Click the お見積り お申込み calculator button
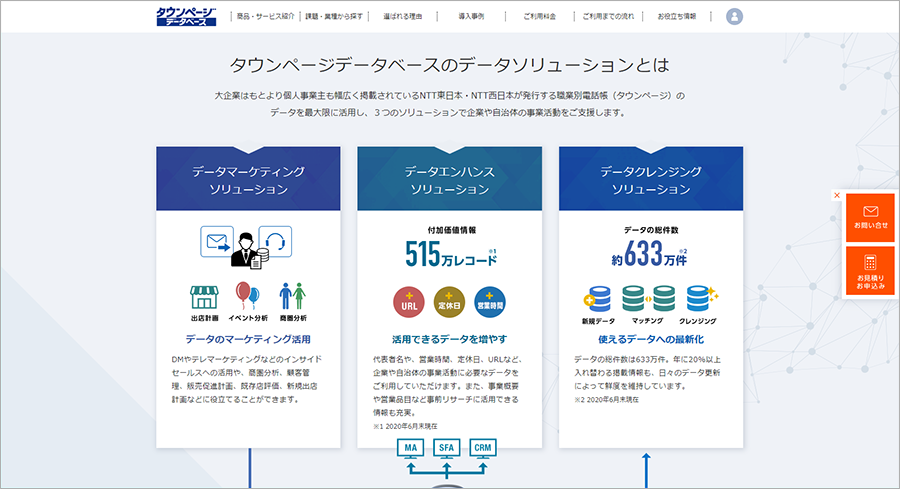Viewport: 900px width, 489px height. (x=870, y=271)
